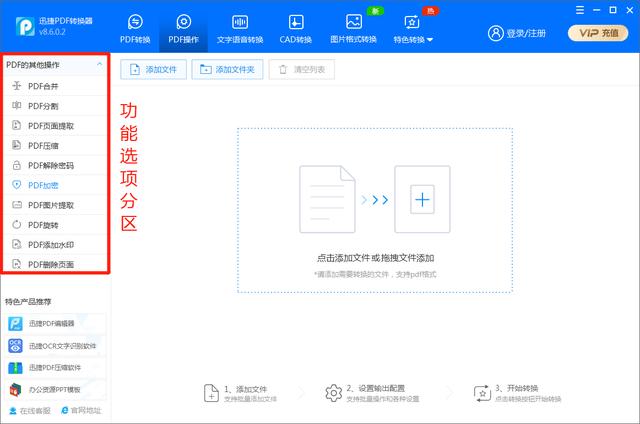Viewport: 640px width, 424px height.
Task: Open 在线客服 support link
Action: click(30, 411)
